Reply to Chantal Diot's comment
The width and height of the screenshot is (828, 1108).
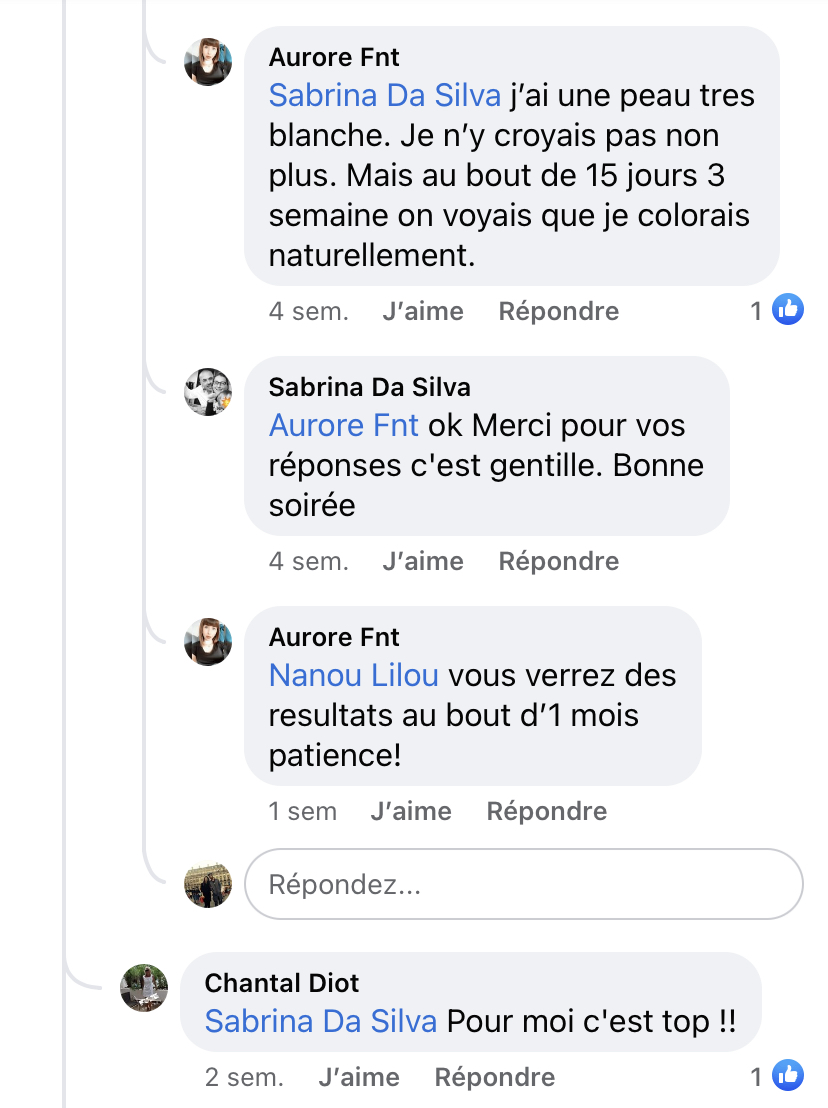tap(494, 1077)
